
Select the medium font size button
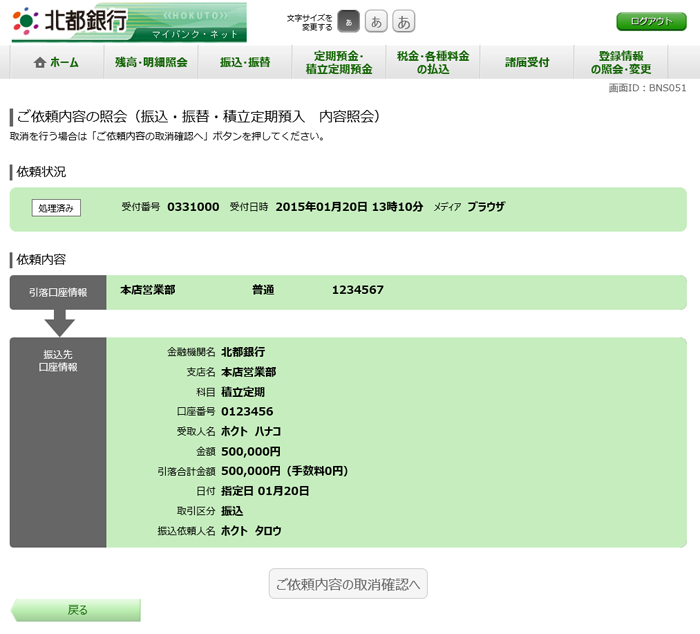pyautogui.click(x=376, y=22)
